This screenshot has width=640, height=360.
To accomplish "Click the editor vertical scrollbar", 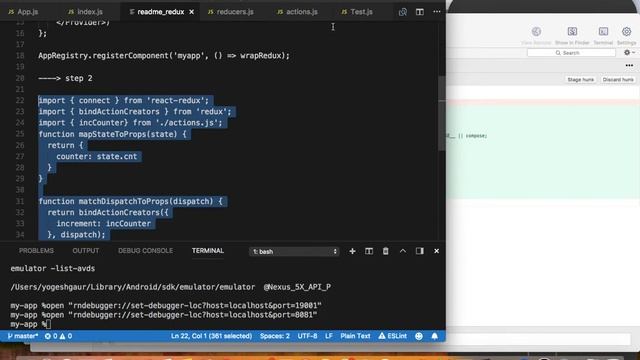I will [442, 113].
